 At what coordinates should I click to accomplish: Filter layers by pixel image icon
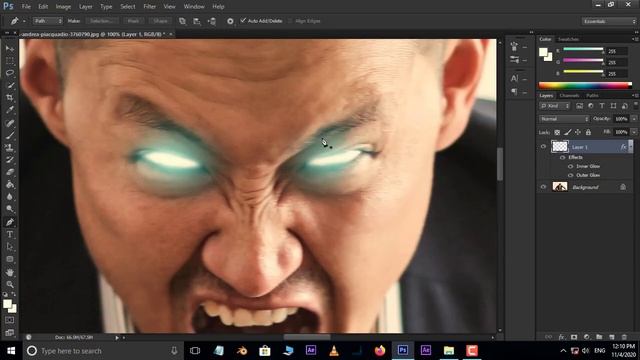[x=579, y=106]
